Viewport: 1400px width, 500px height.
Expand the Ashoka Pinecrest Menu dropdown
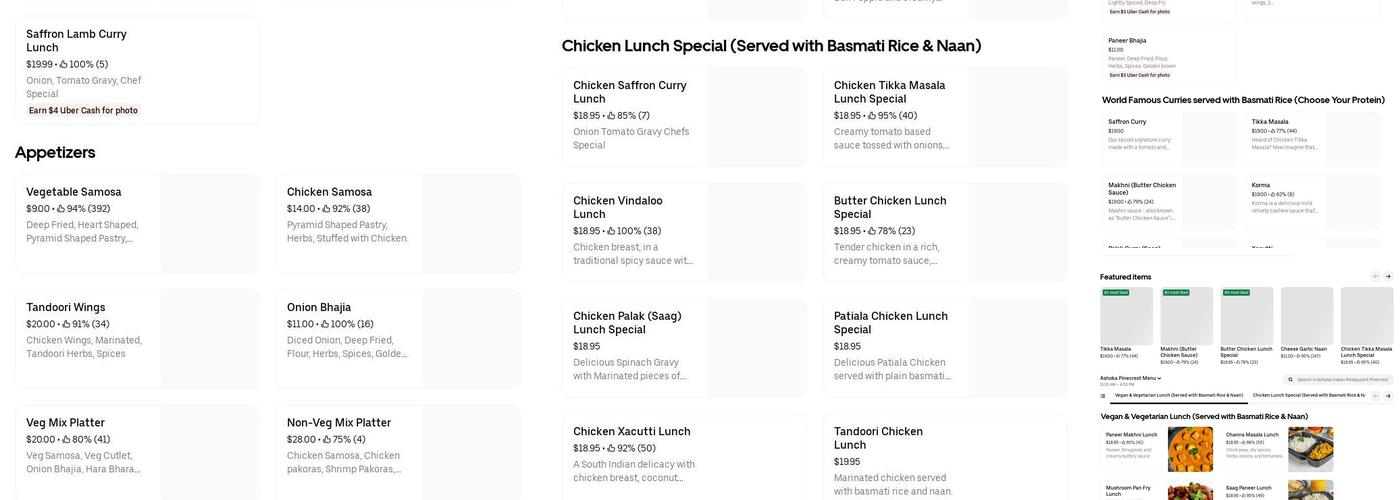(1131, 379)
